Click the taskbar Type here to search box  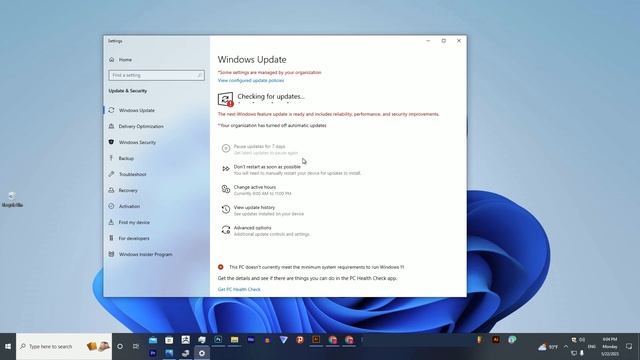pos(64,347)
